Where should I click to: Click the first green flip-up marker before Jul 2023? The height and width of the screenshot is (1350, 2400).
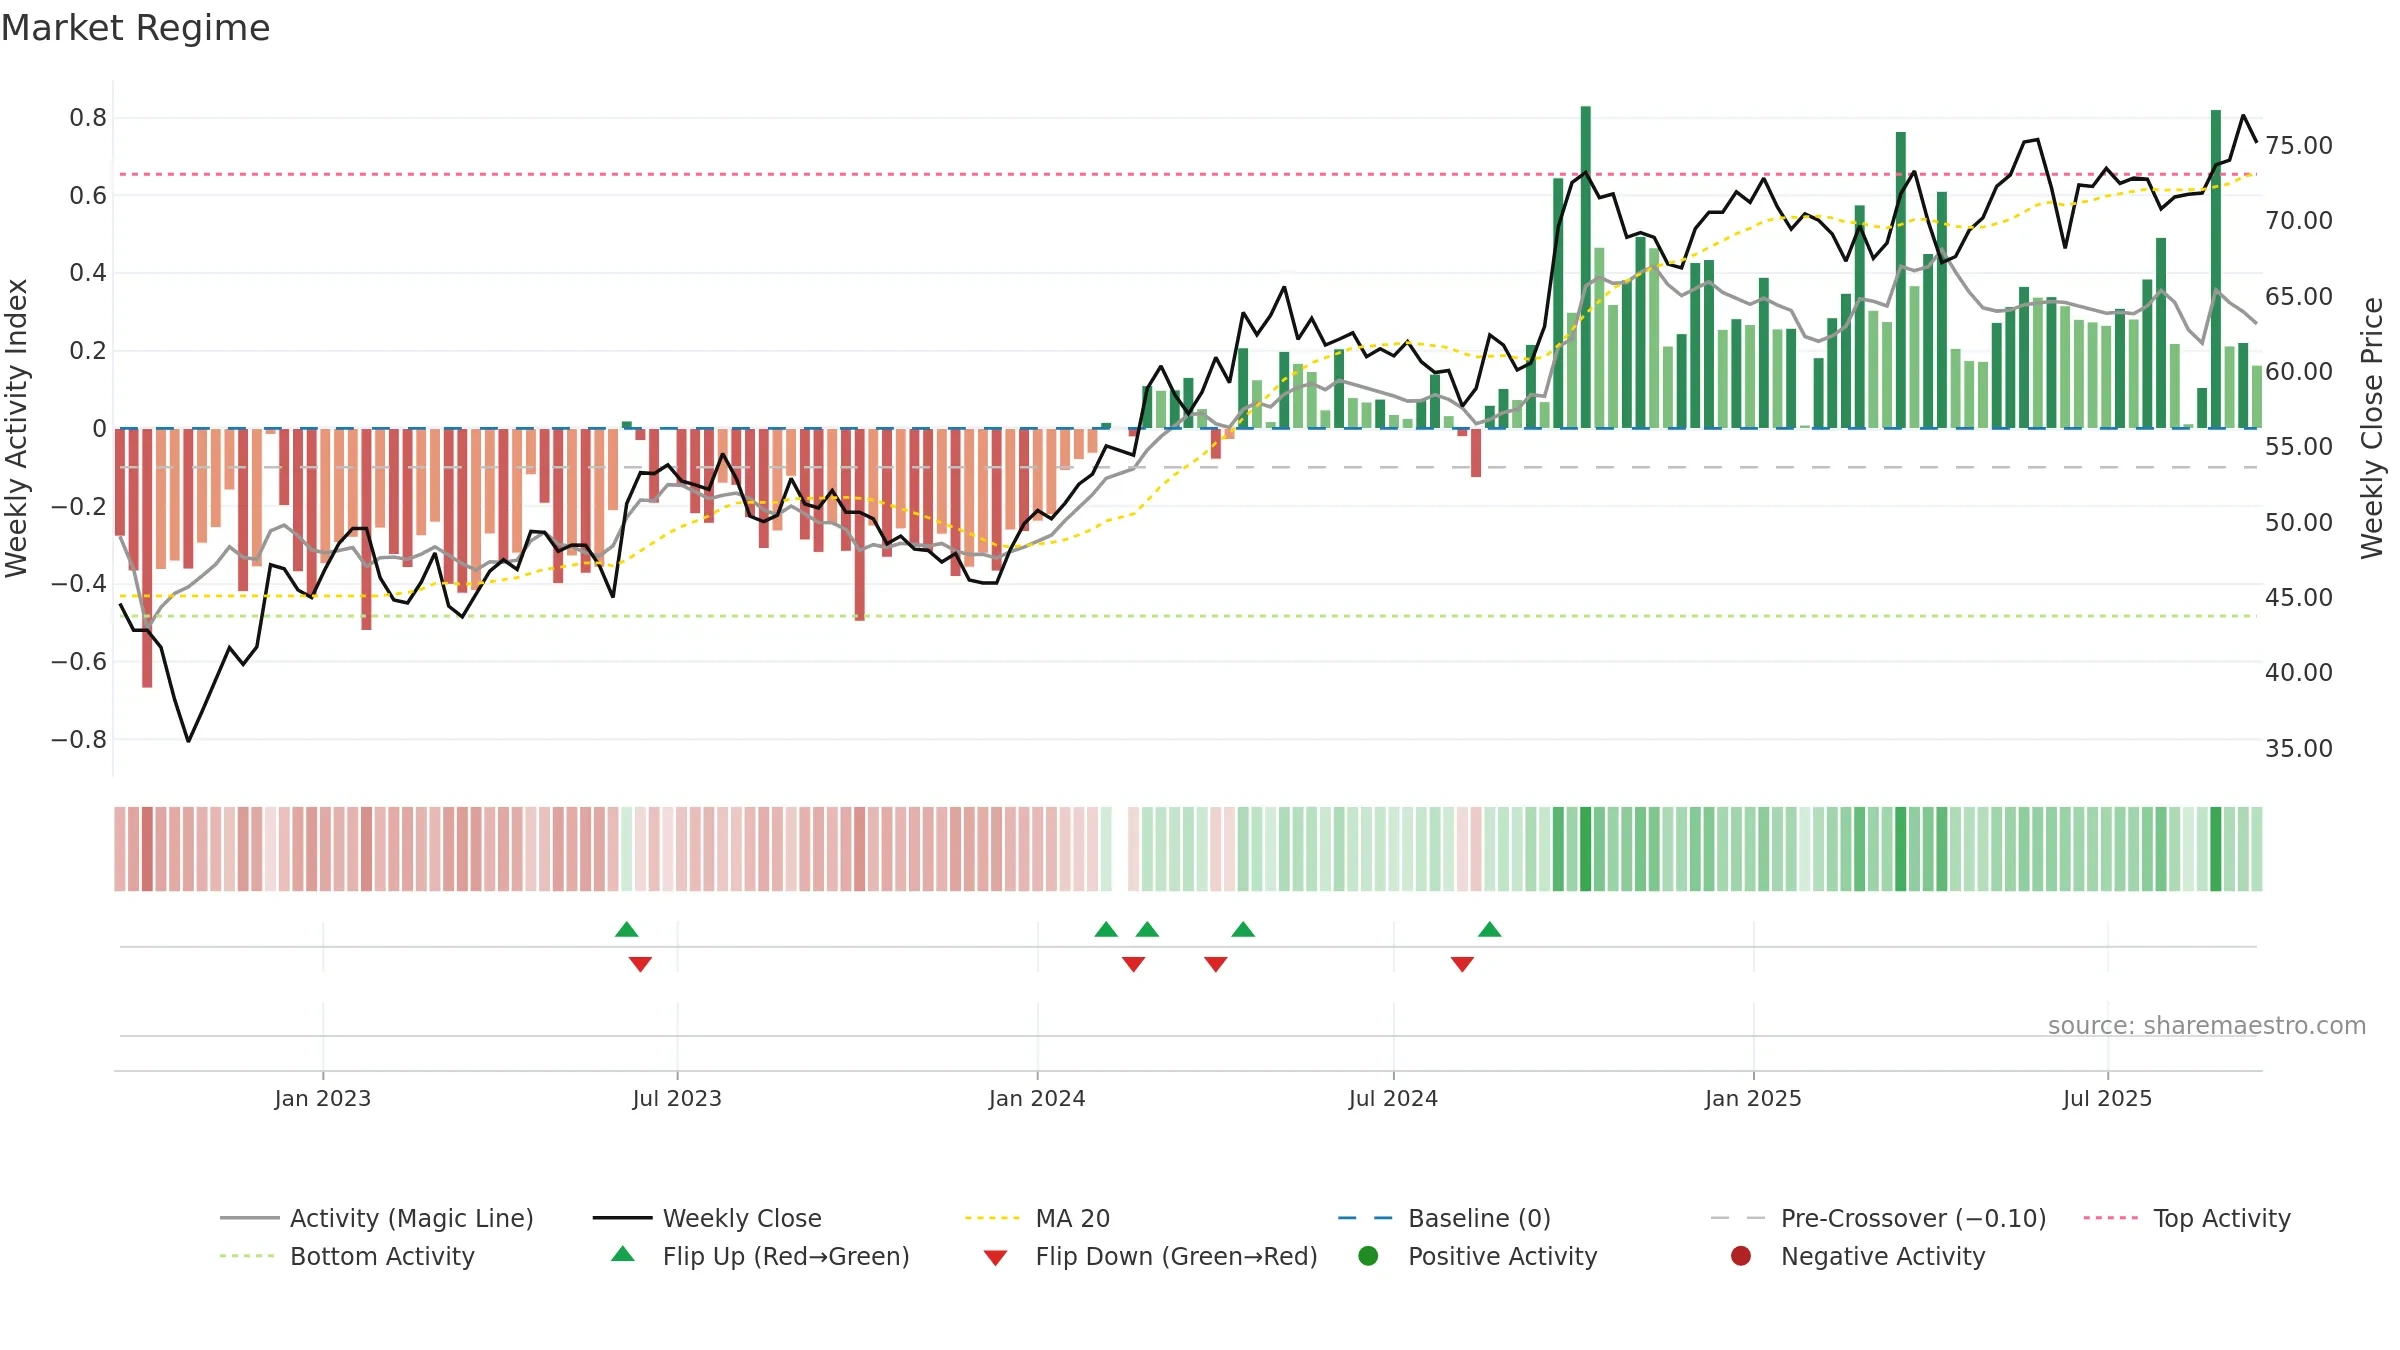click(x=627, y=929)
